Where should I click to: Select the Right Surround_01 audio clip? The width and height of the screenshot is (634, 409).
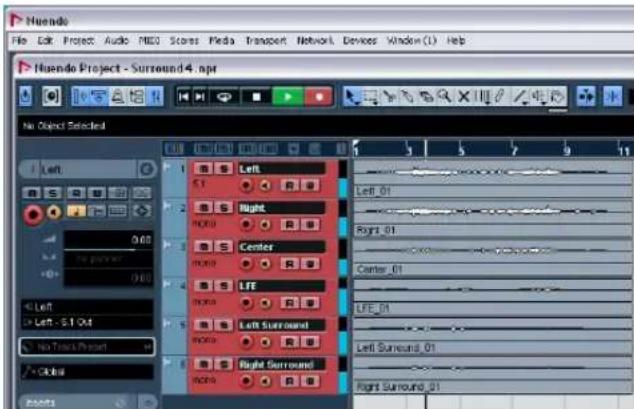(x=493, y=373)
